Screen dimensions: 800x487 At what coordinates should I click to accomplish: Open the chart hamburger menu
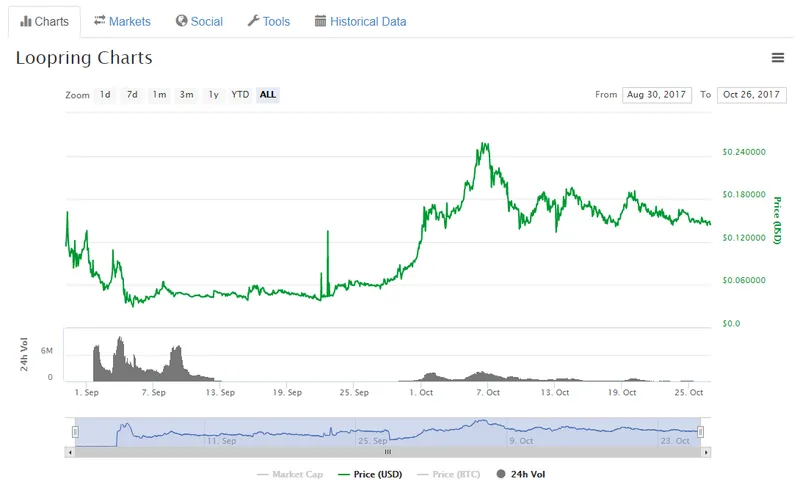pos(778,58)
